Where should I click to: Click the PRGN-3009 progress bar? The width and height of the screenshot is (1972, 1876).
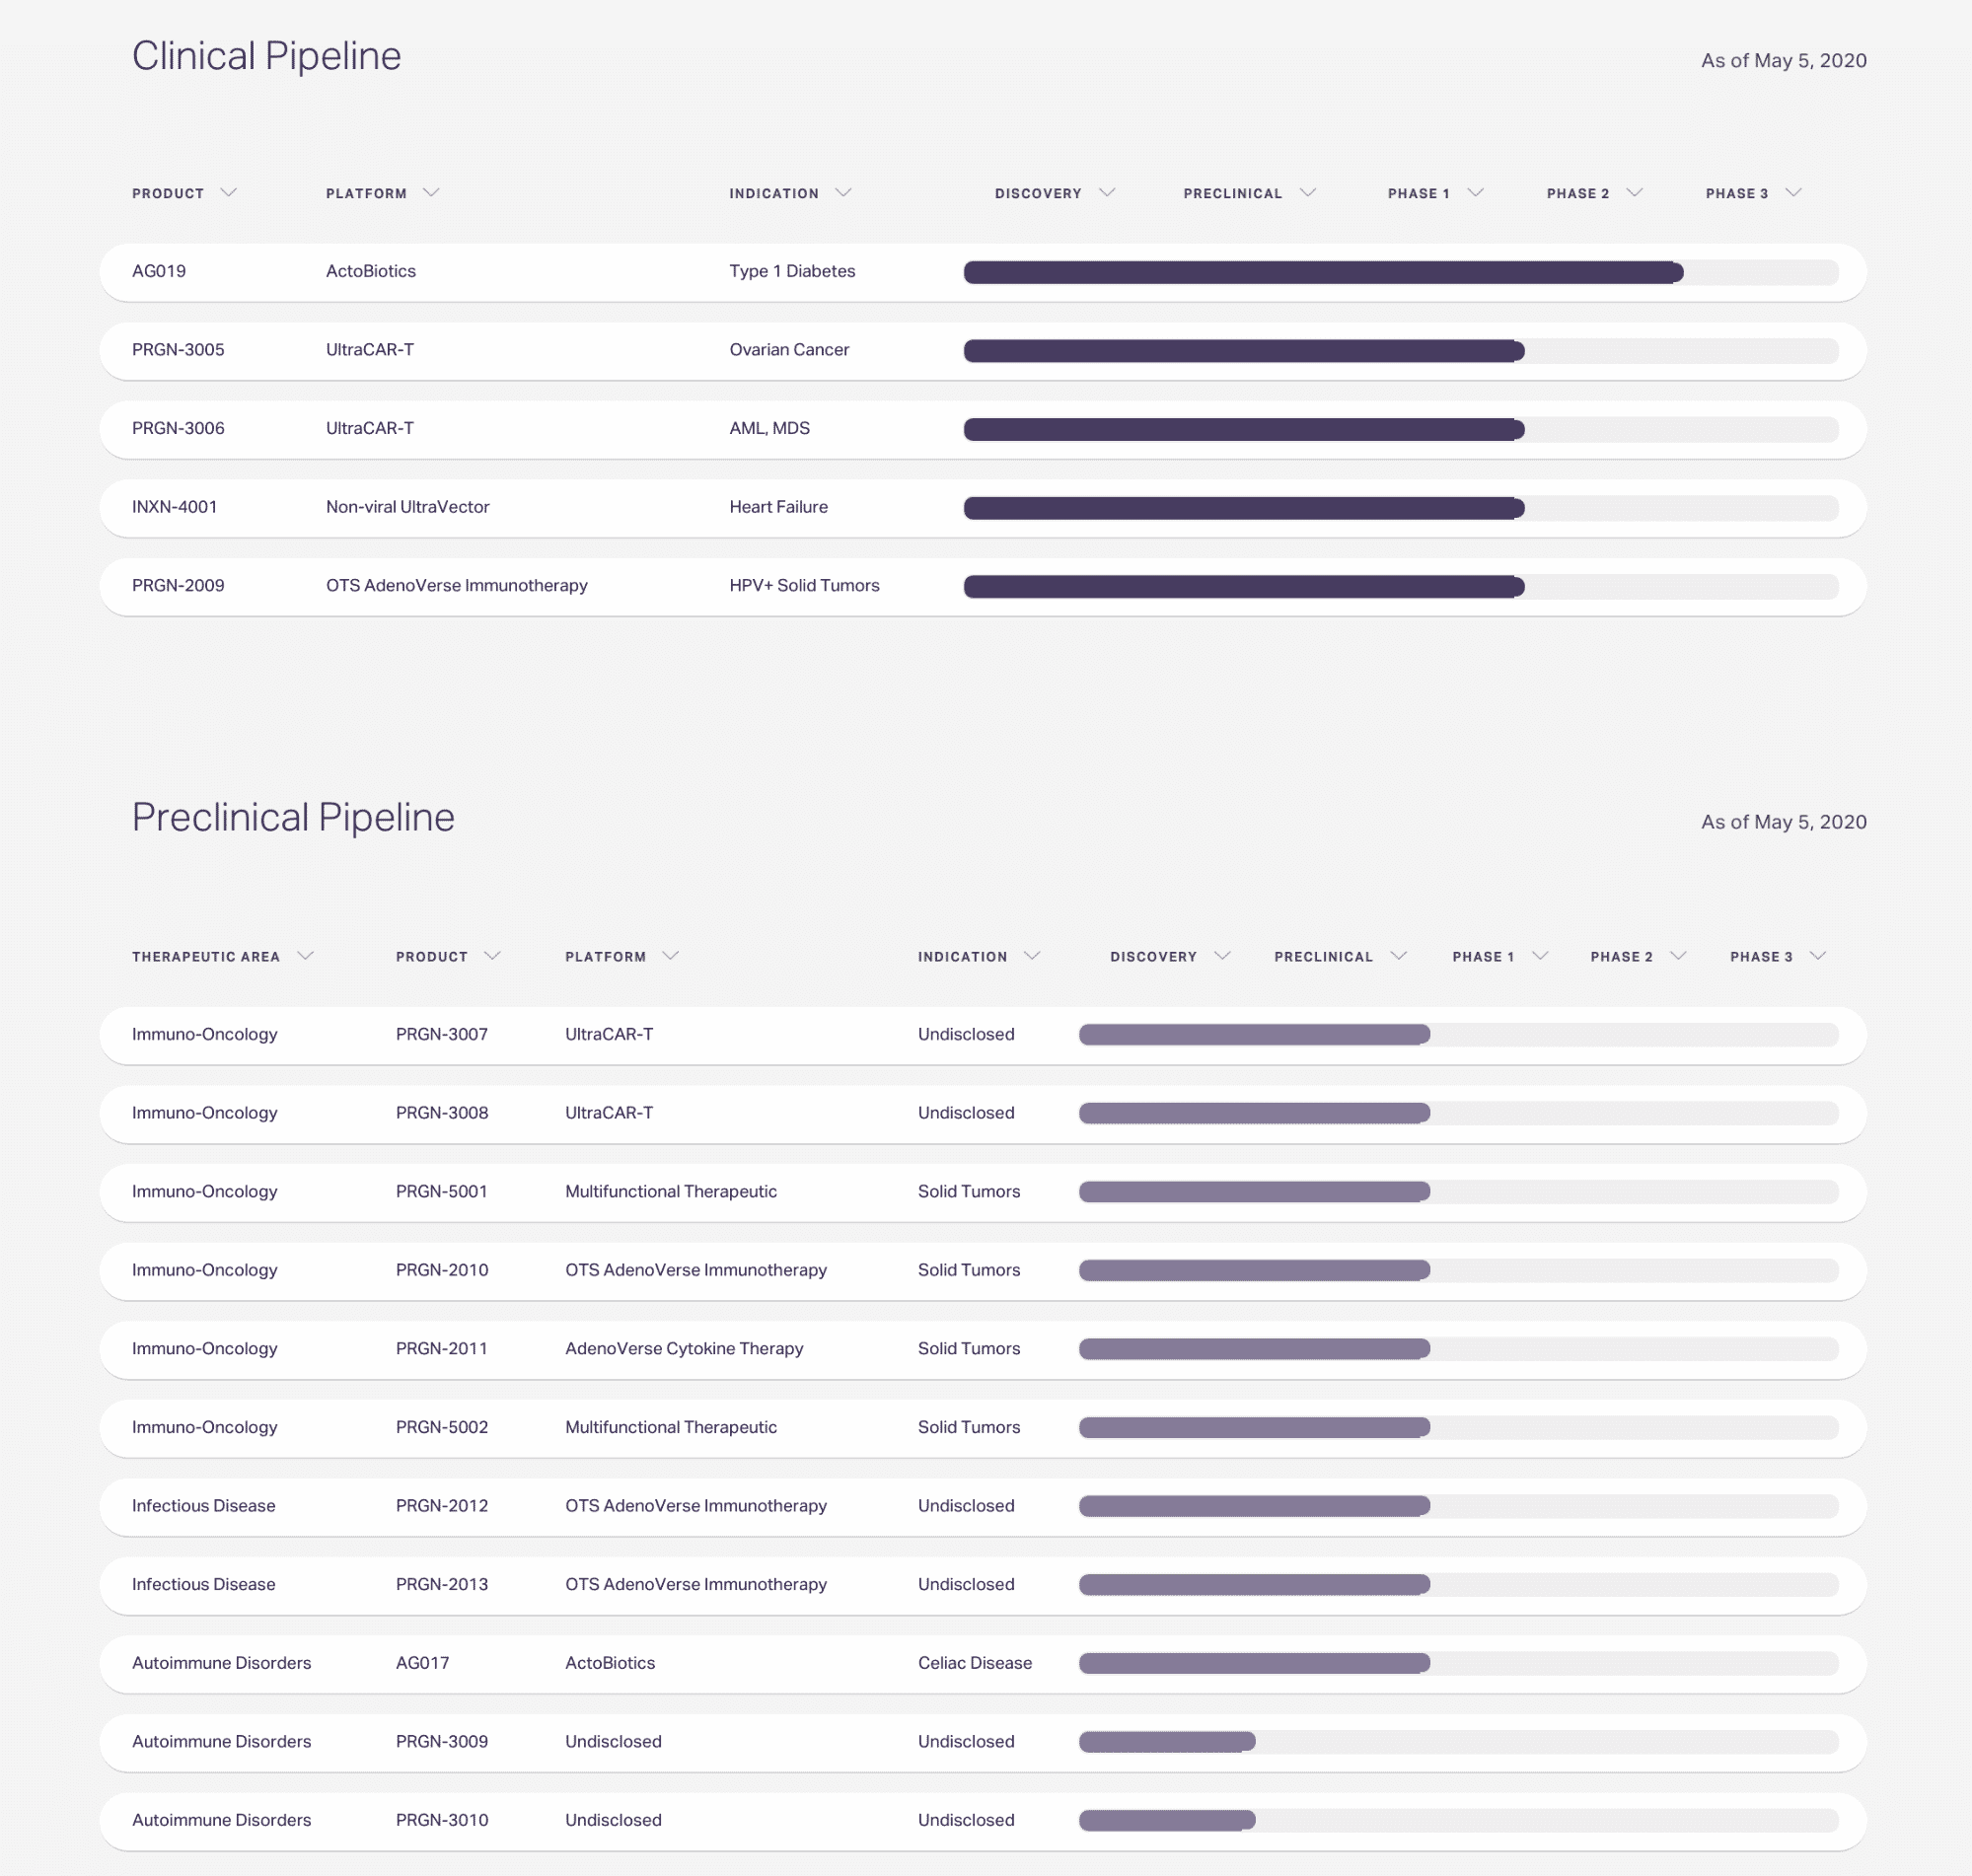tap(1458, 1742)
